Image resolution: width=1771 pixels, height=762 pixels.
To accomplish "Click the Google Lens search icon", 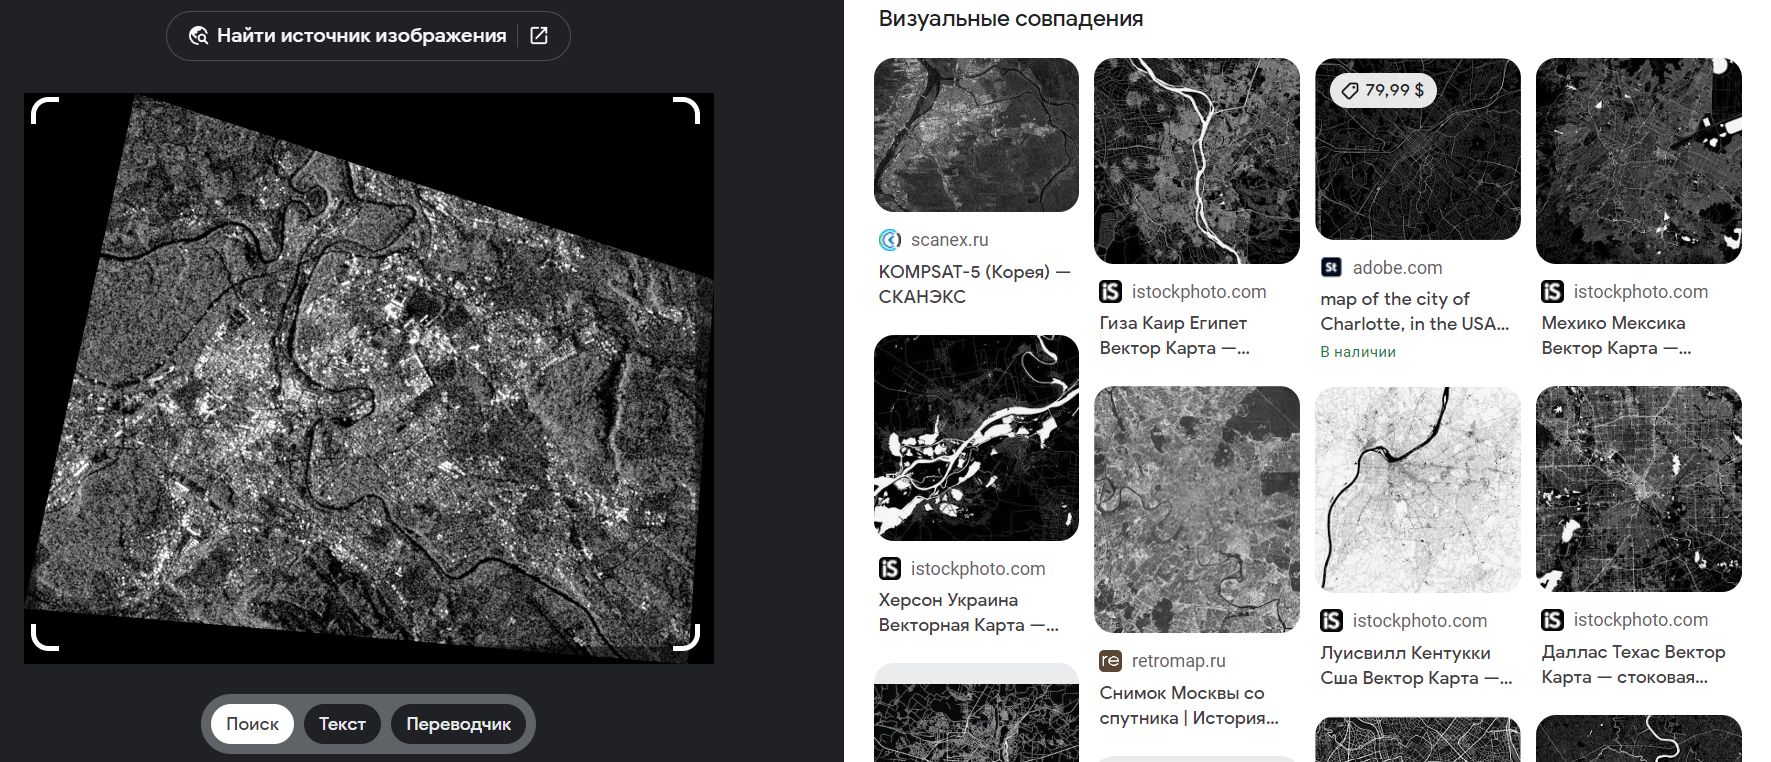I will click(x=198, y=36).
